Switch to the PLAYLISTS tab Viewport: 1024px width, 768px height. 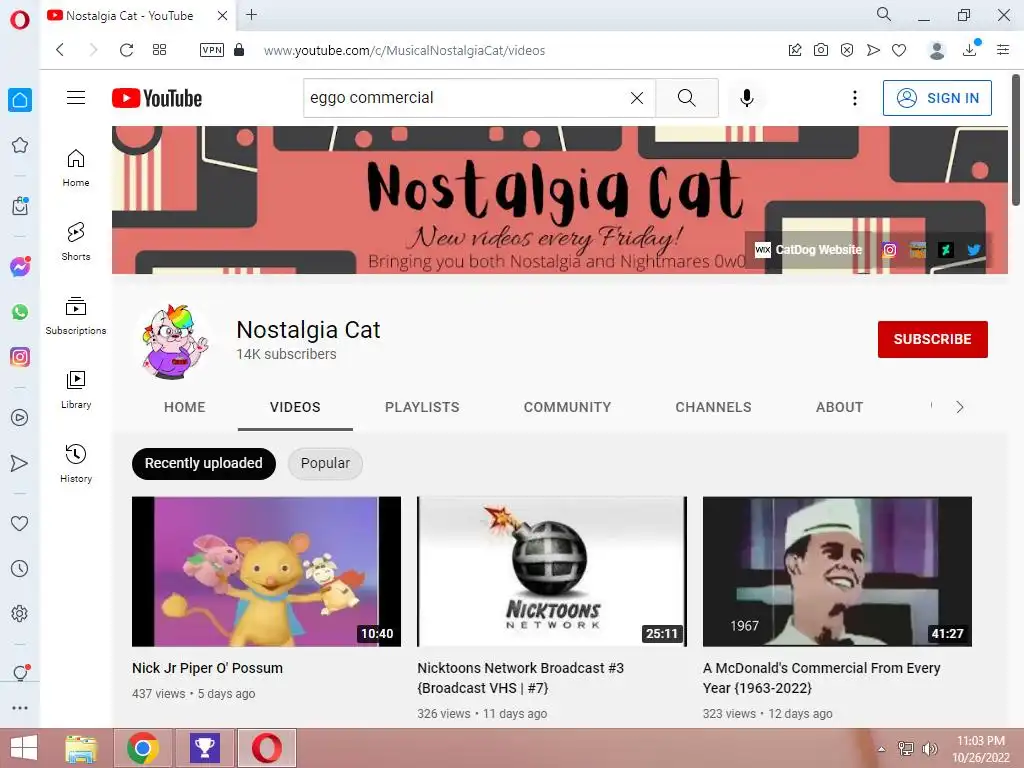point(422,408)
